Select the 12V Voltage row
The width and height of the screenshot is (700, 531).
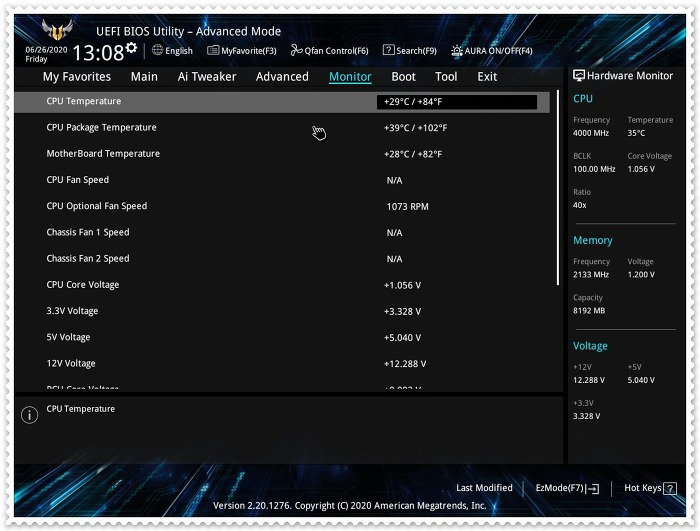click(282, 364)
